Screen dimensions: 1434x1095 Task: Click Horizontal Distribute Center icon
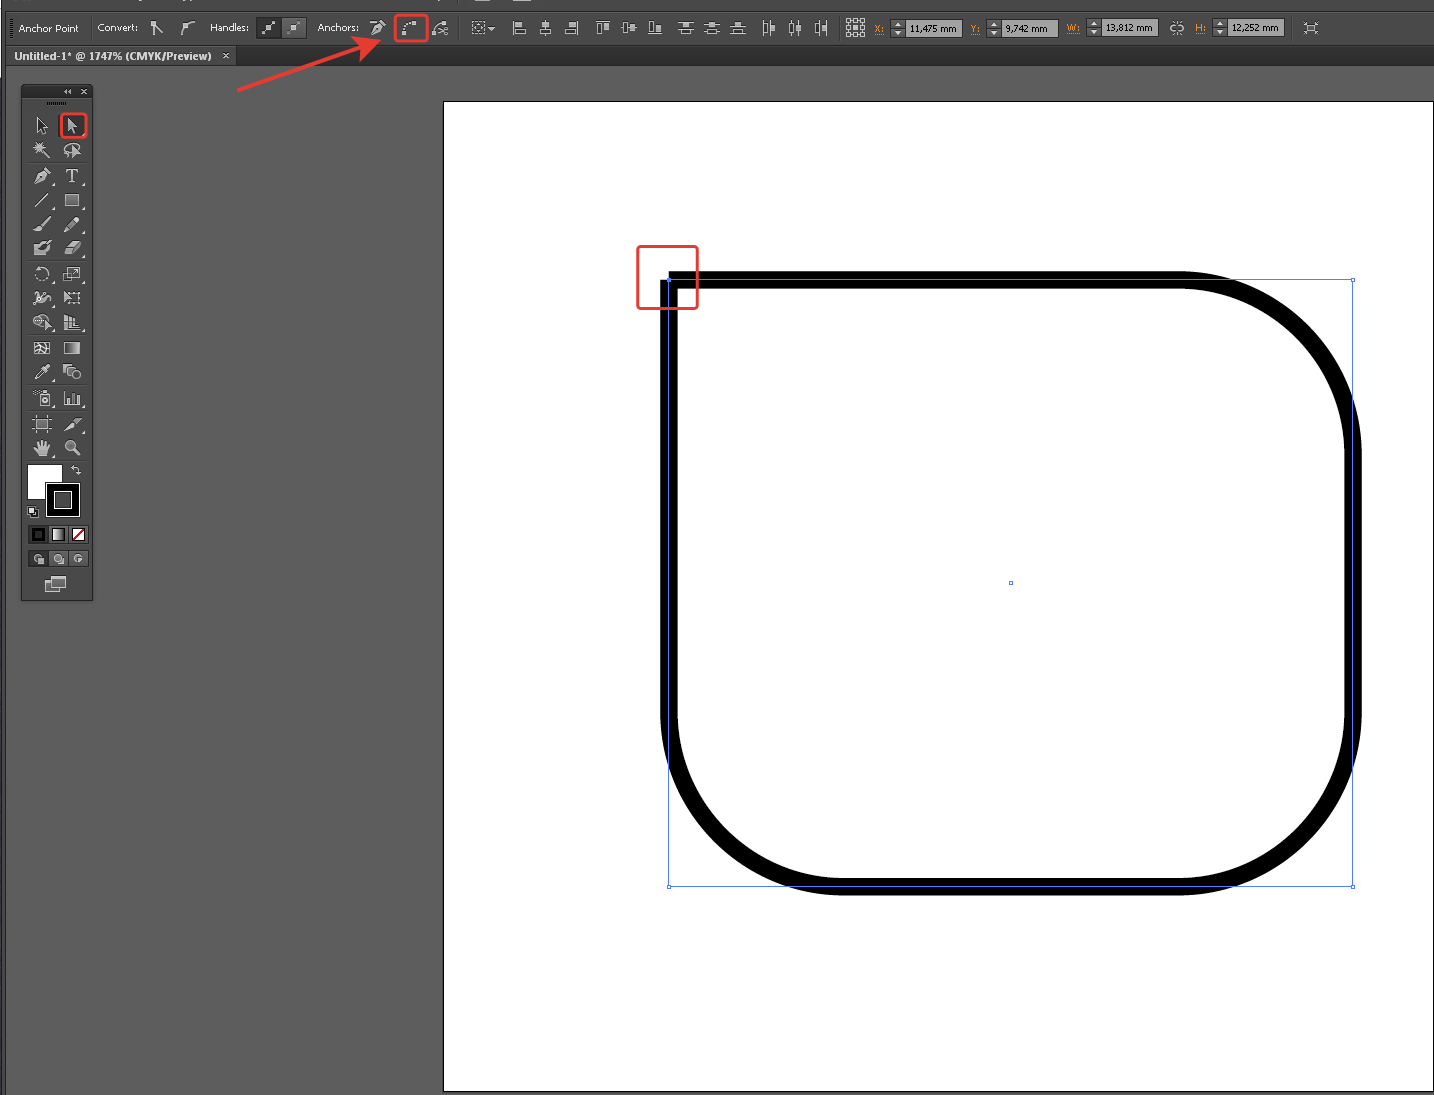point(794,28)
